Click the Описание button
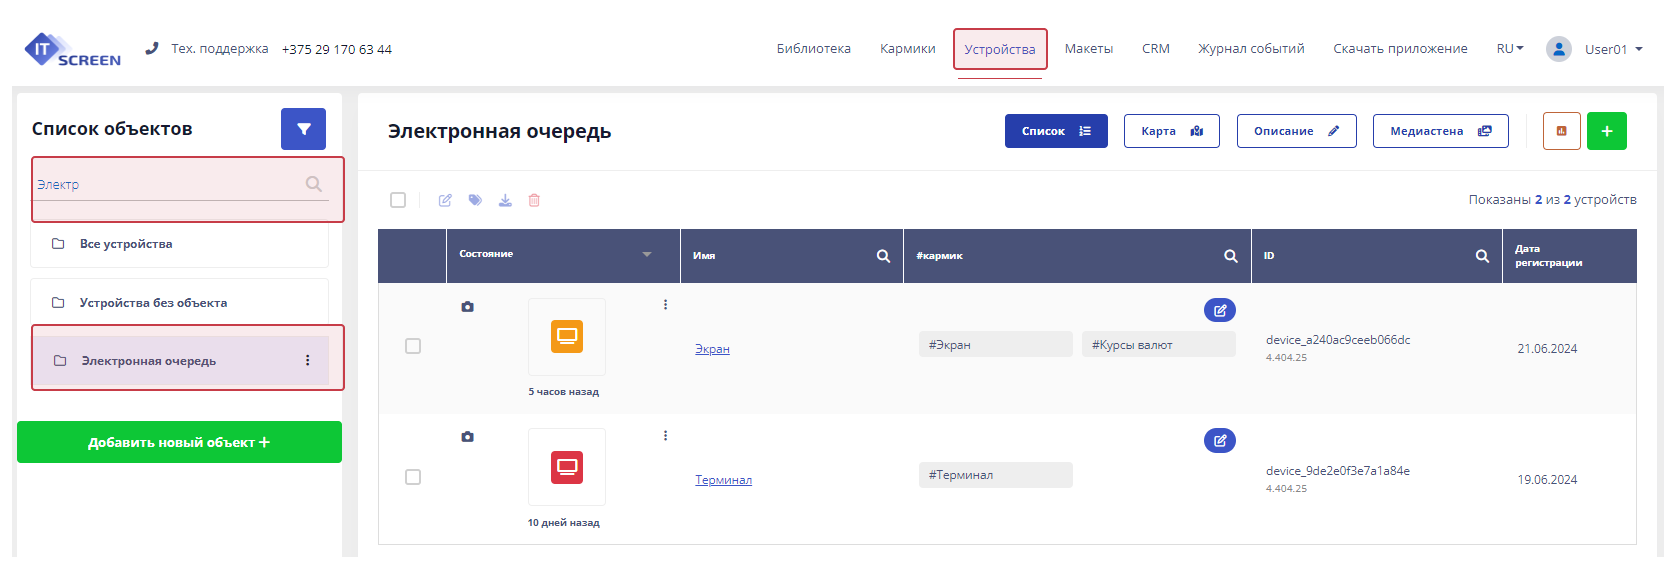The height and width of the screenshot is (565, 1678). (1297, 131)
